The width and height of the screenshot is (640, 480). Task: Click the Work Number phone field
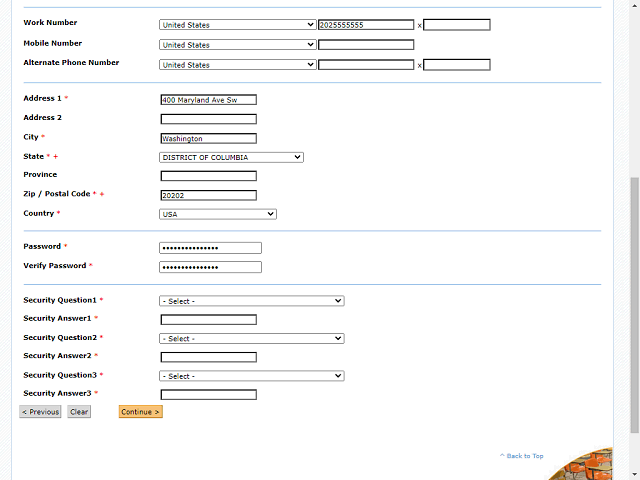point(366,25)
